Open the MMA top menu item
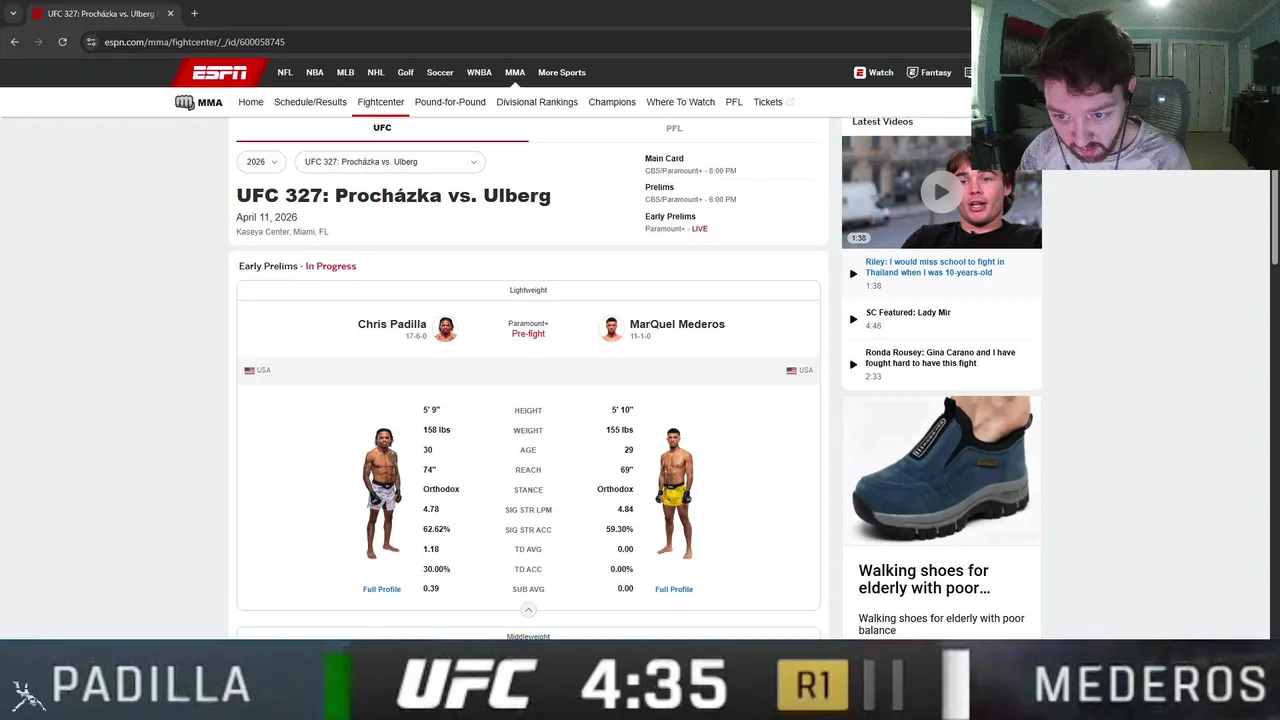The height and width of the screenshot is (720, 1280). 515,73
